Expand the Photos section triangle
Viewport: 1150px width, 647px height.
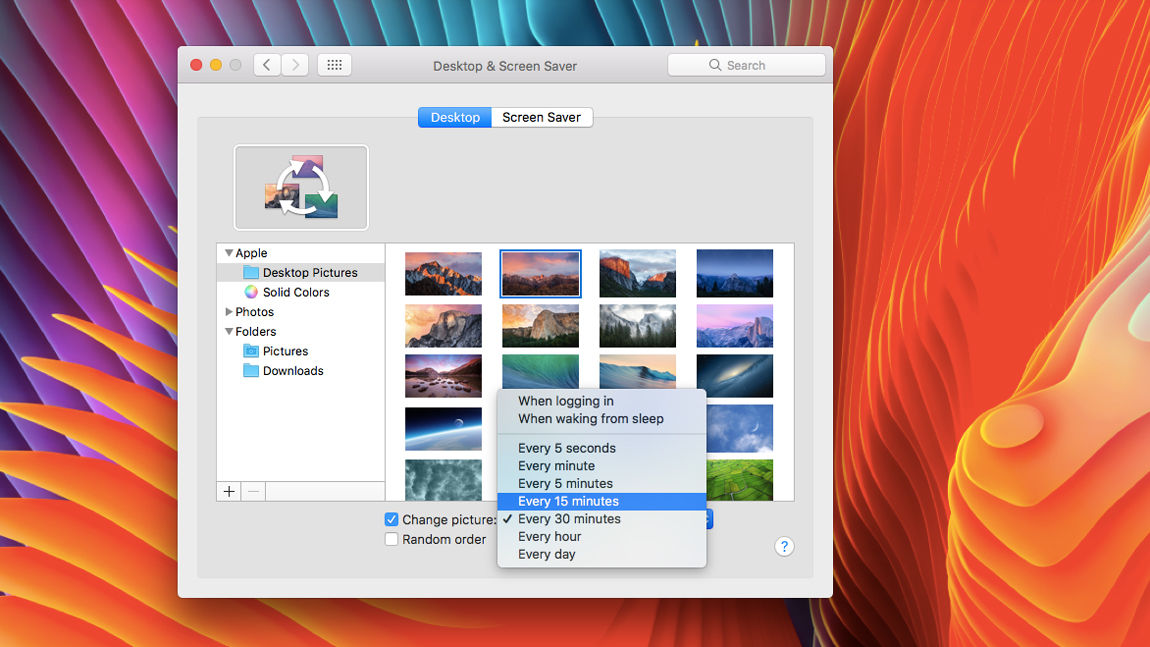click(x=229, y=312)
